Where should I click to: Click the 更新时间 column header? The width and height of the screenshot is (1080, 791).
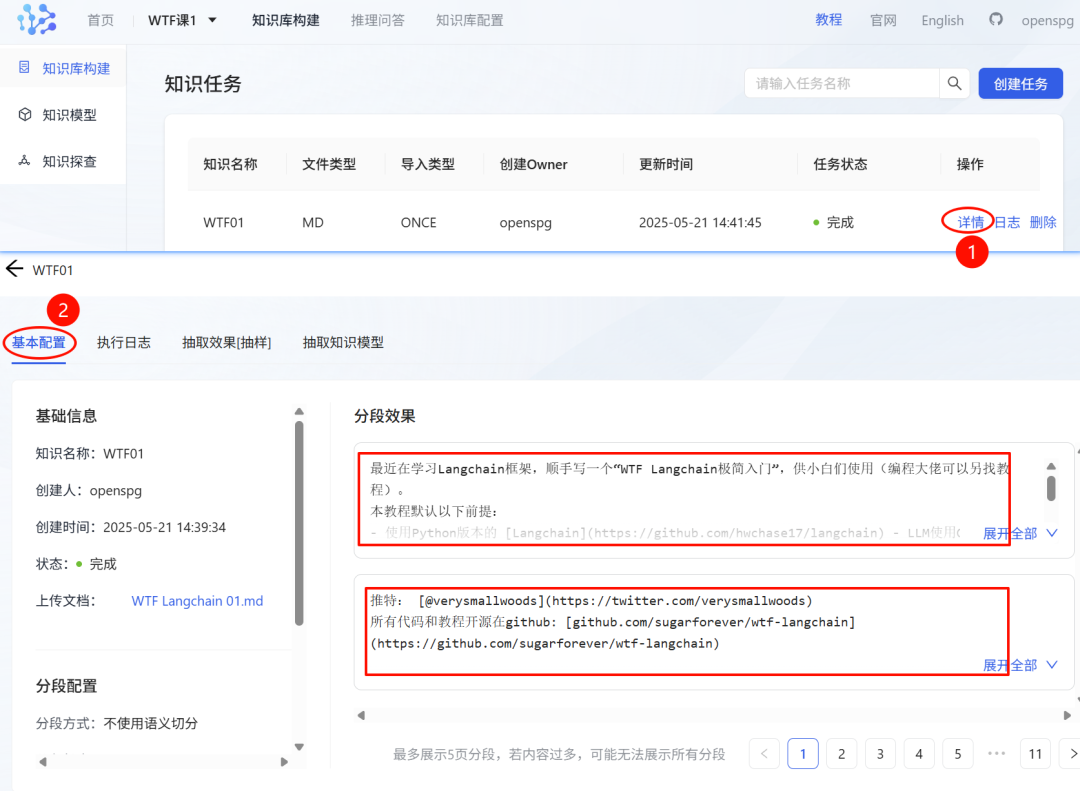(666, 164)
